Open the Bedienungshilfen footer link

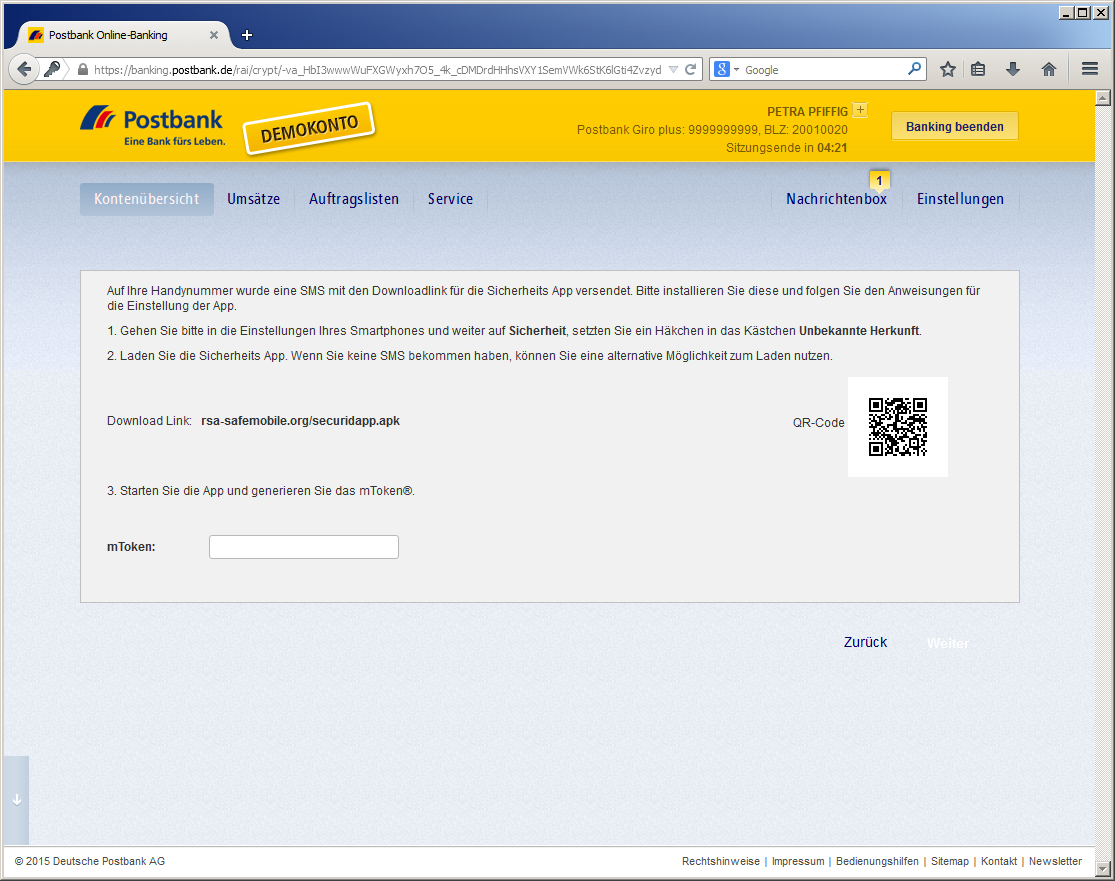pos(877,861)
